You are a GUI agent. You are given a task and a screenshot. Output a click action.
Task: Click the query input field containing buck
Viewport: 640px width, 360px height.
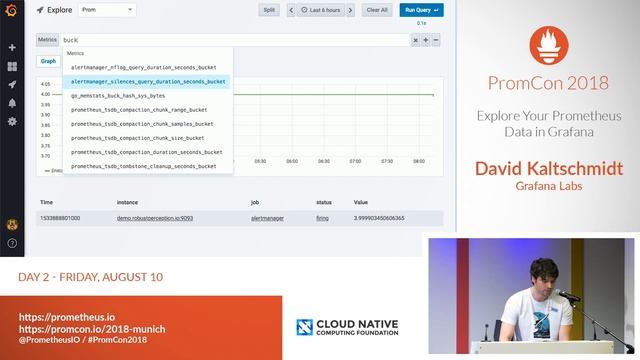pos(235,40)
